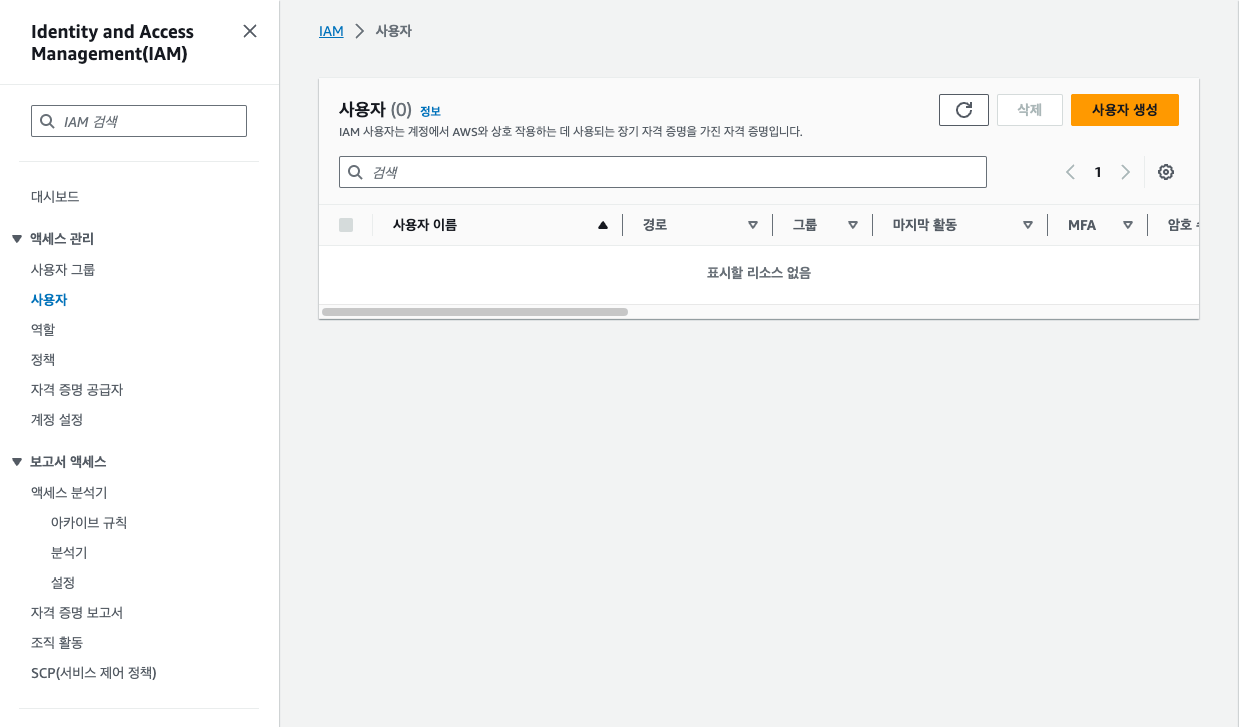The image size is (1241, 727).
Task: Open SCP(서비스 제어 정책) page
Action: pos(94,673)
